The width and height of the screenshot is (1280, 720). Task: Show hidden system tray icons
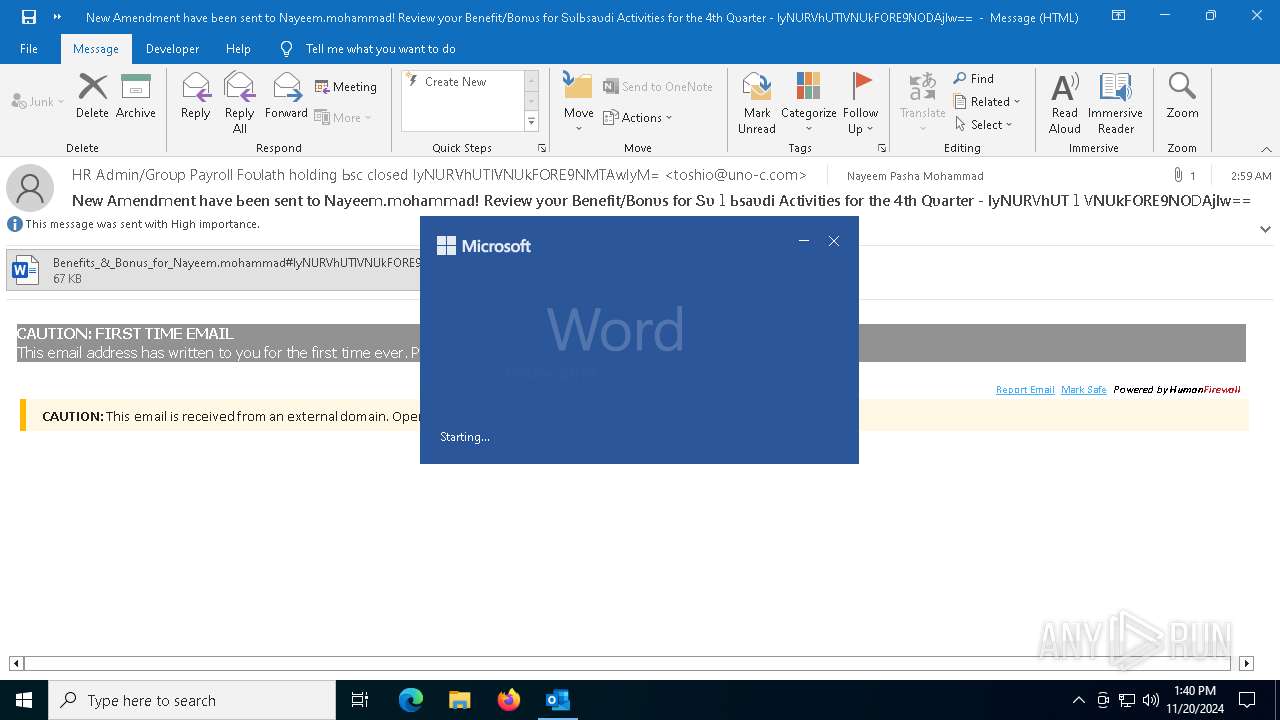pos(1078,700)
